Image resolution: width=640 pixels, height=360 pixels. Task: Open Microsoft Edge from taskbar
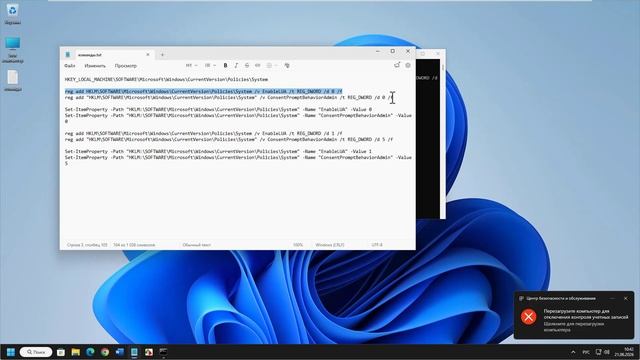coord(90,352)
